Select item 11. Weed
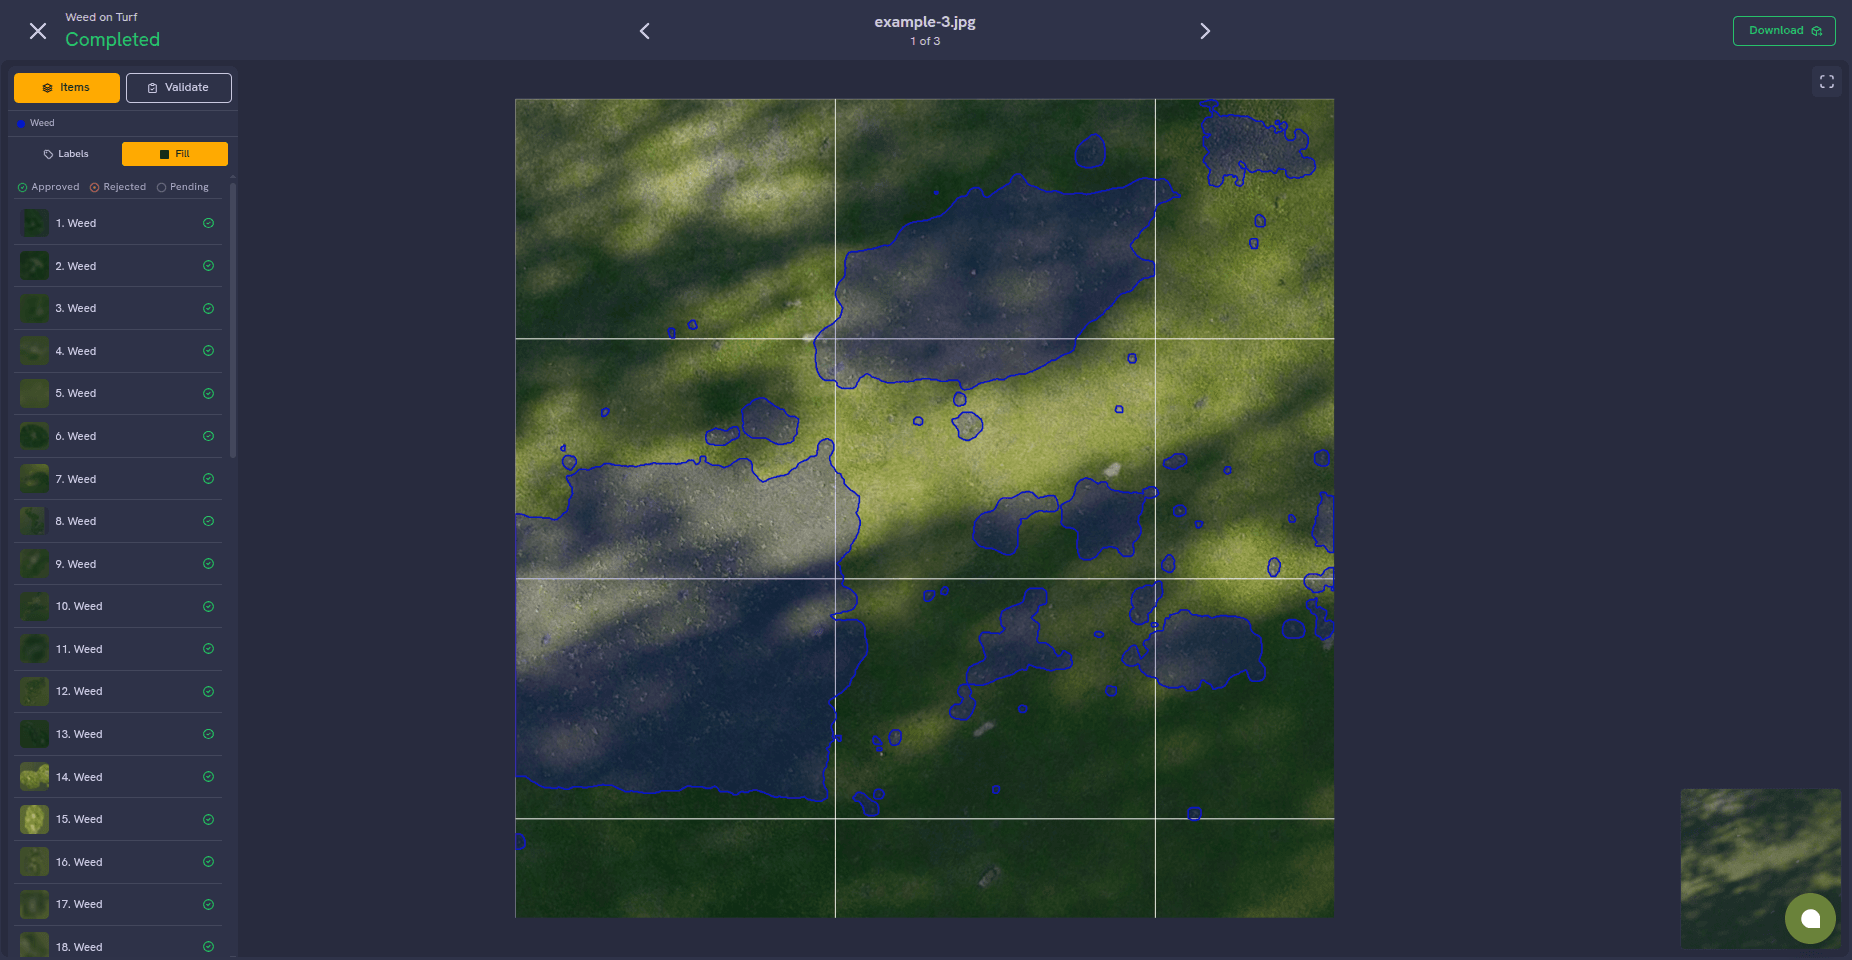Screen dimensions: 1852x960 (118, 649)
